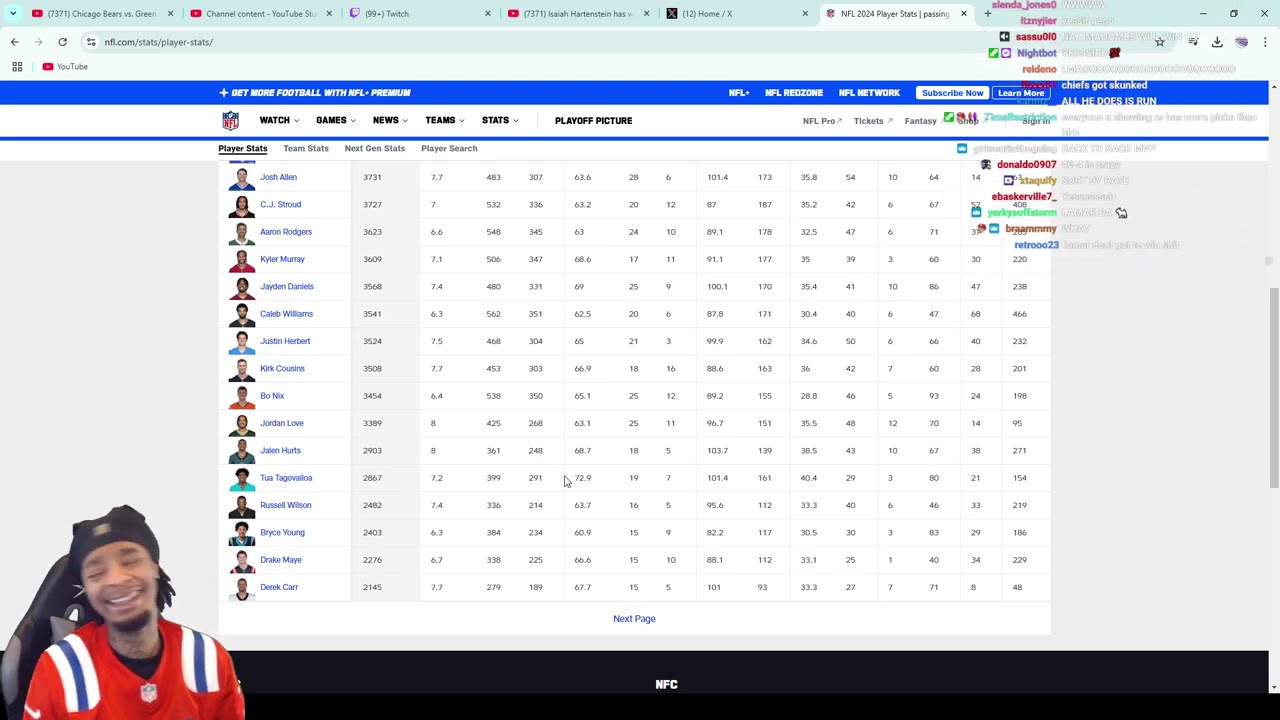
Task: Open Justin Herbert's player page
Action: (x=285, y=341)
